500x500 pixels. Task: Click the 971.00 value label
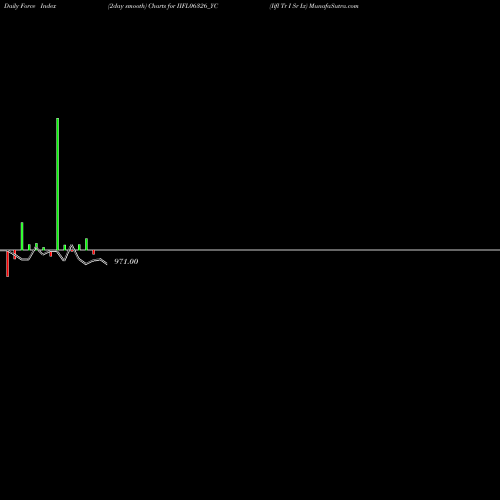click(x=126, y=261)
